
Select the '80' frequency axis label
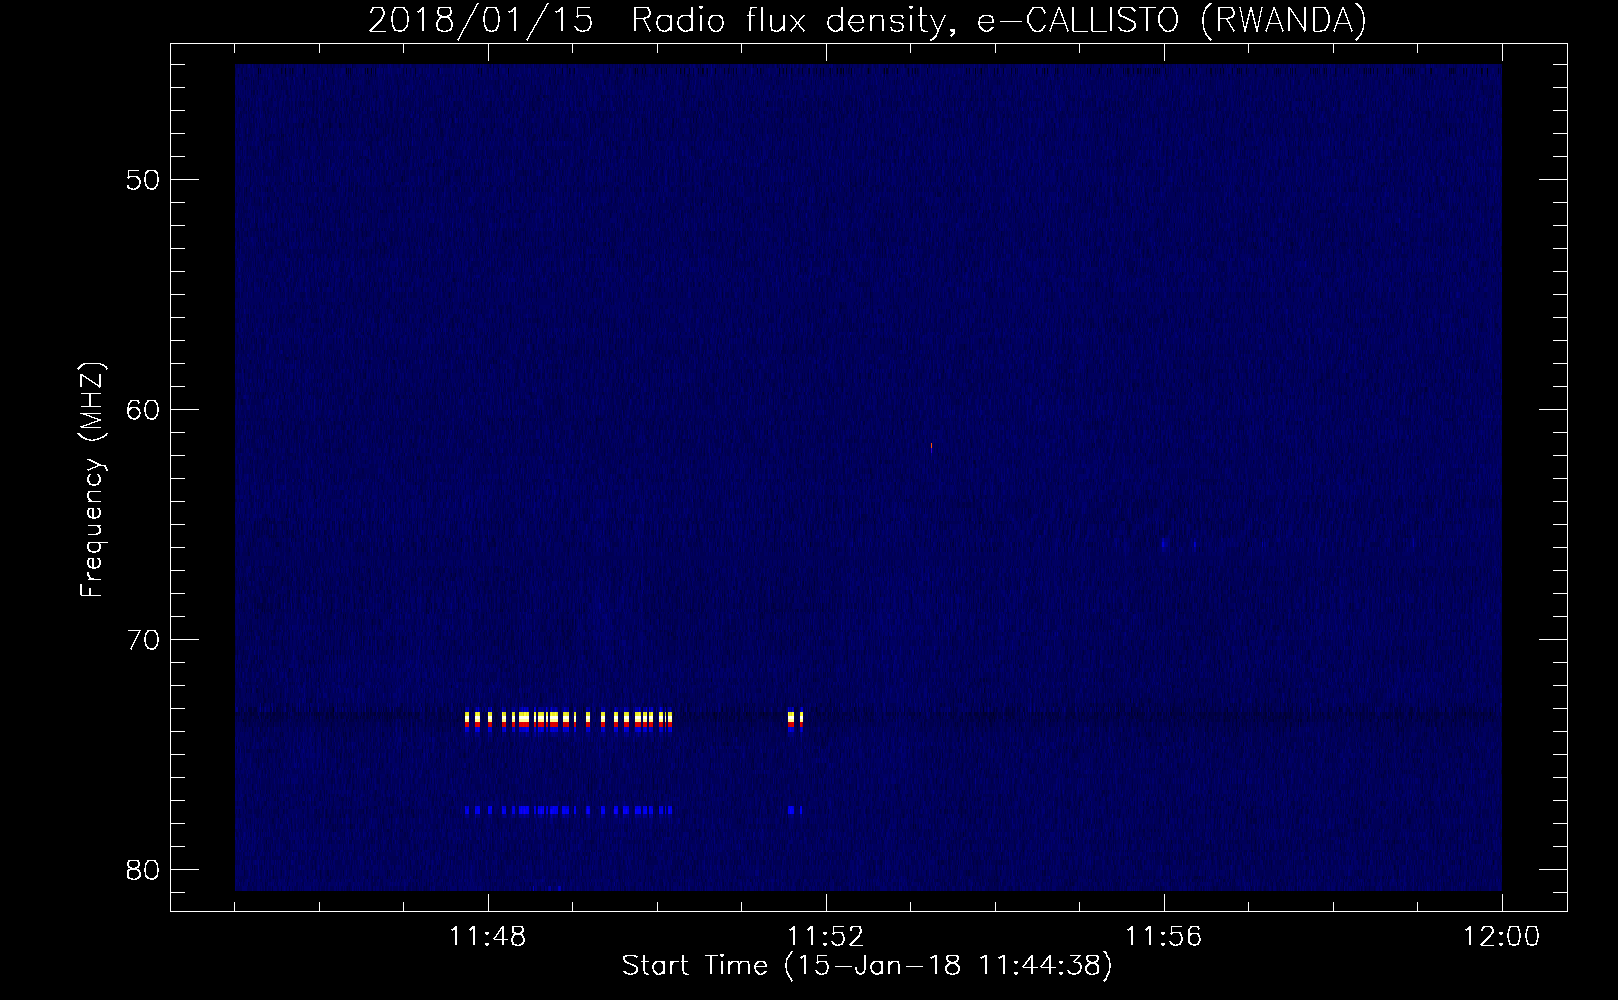point(142,870)
